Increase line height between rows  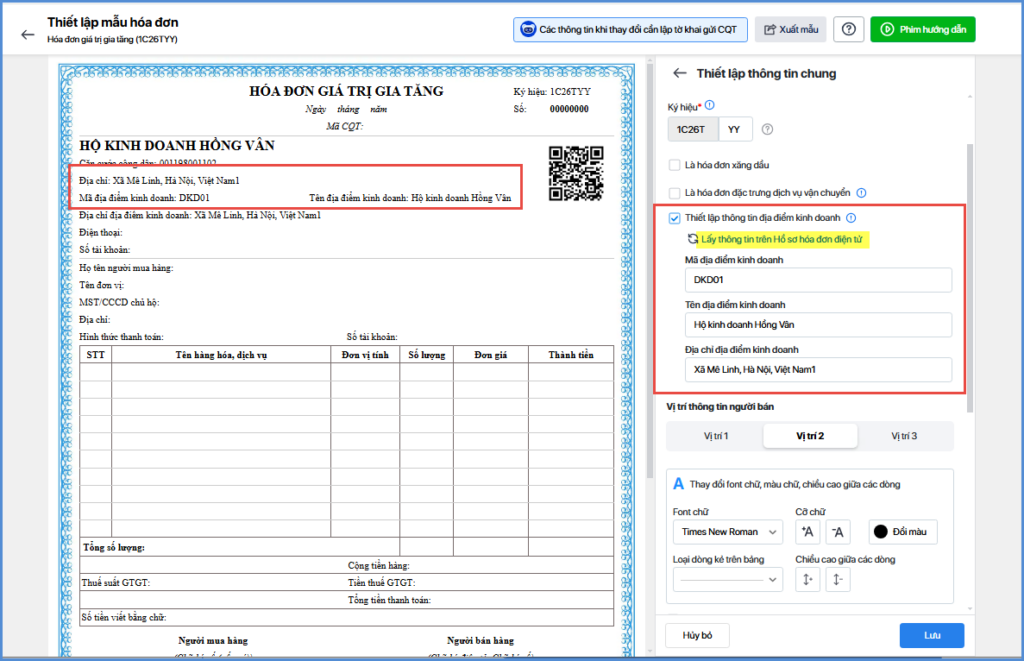808,579
